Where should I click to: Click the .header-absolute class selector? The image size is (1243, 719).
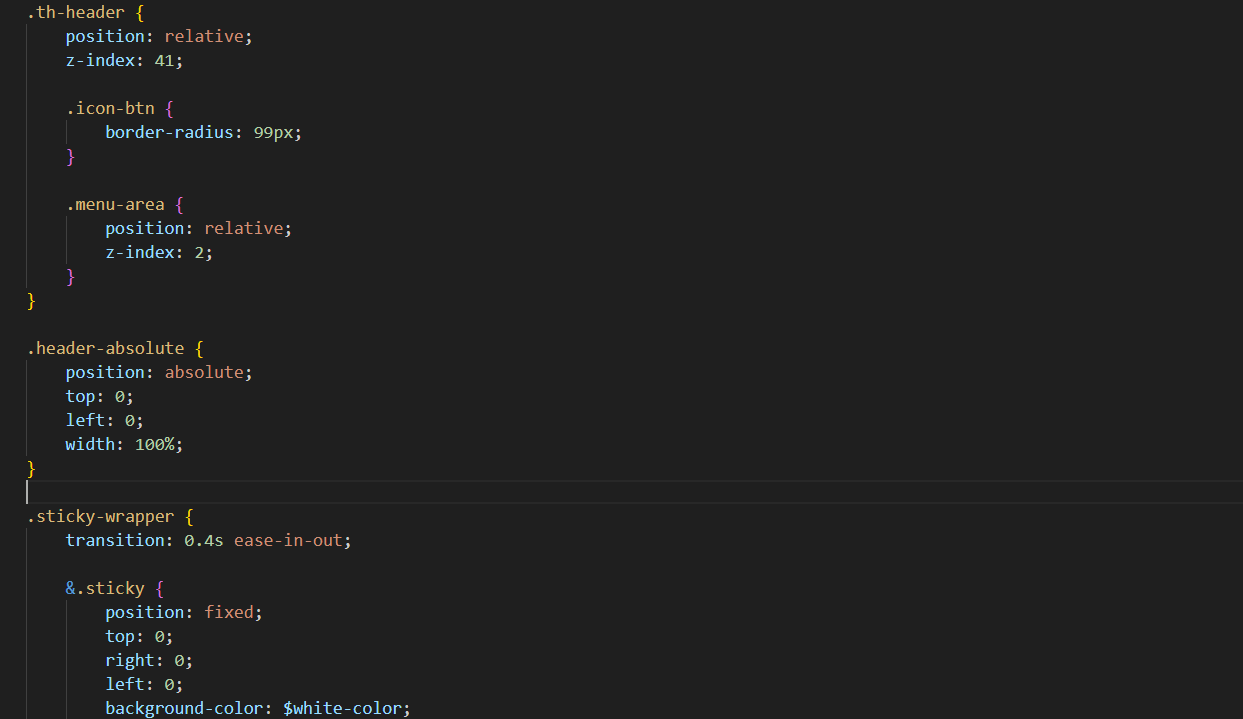[x=105, y=347]
